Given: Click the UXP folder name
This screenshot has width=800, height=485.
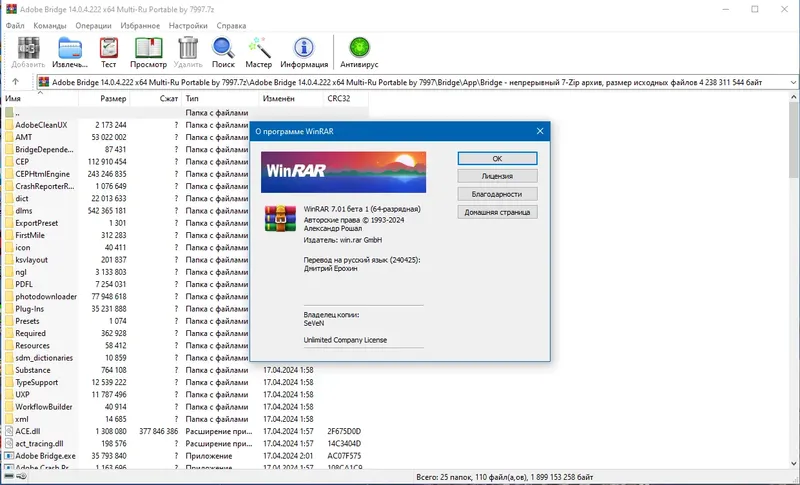Looking at the screenshot, I should (x=22, y=394).
